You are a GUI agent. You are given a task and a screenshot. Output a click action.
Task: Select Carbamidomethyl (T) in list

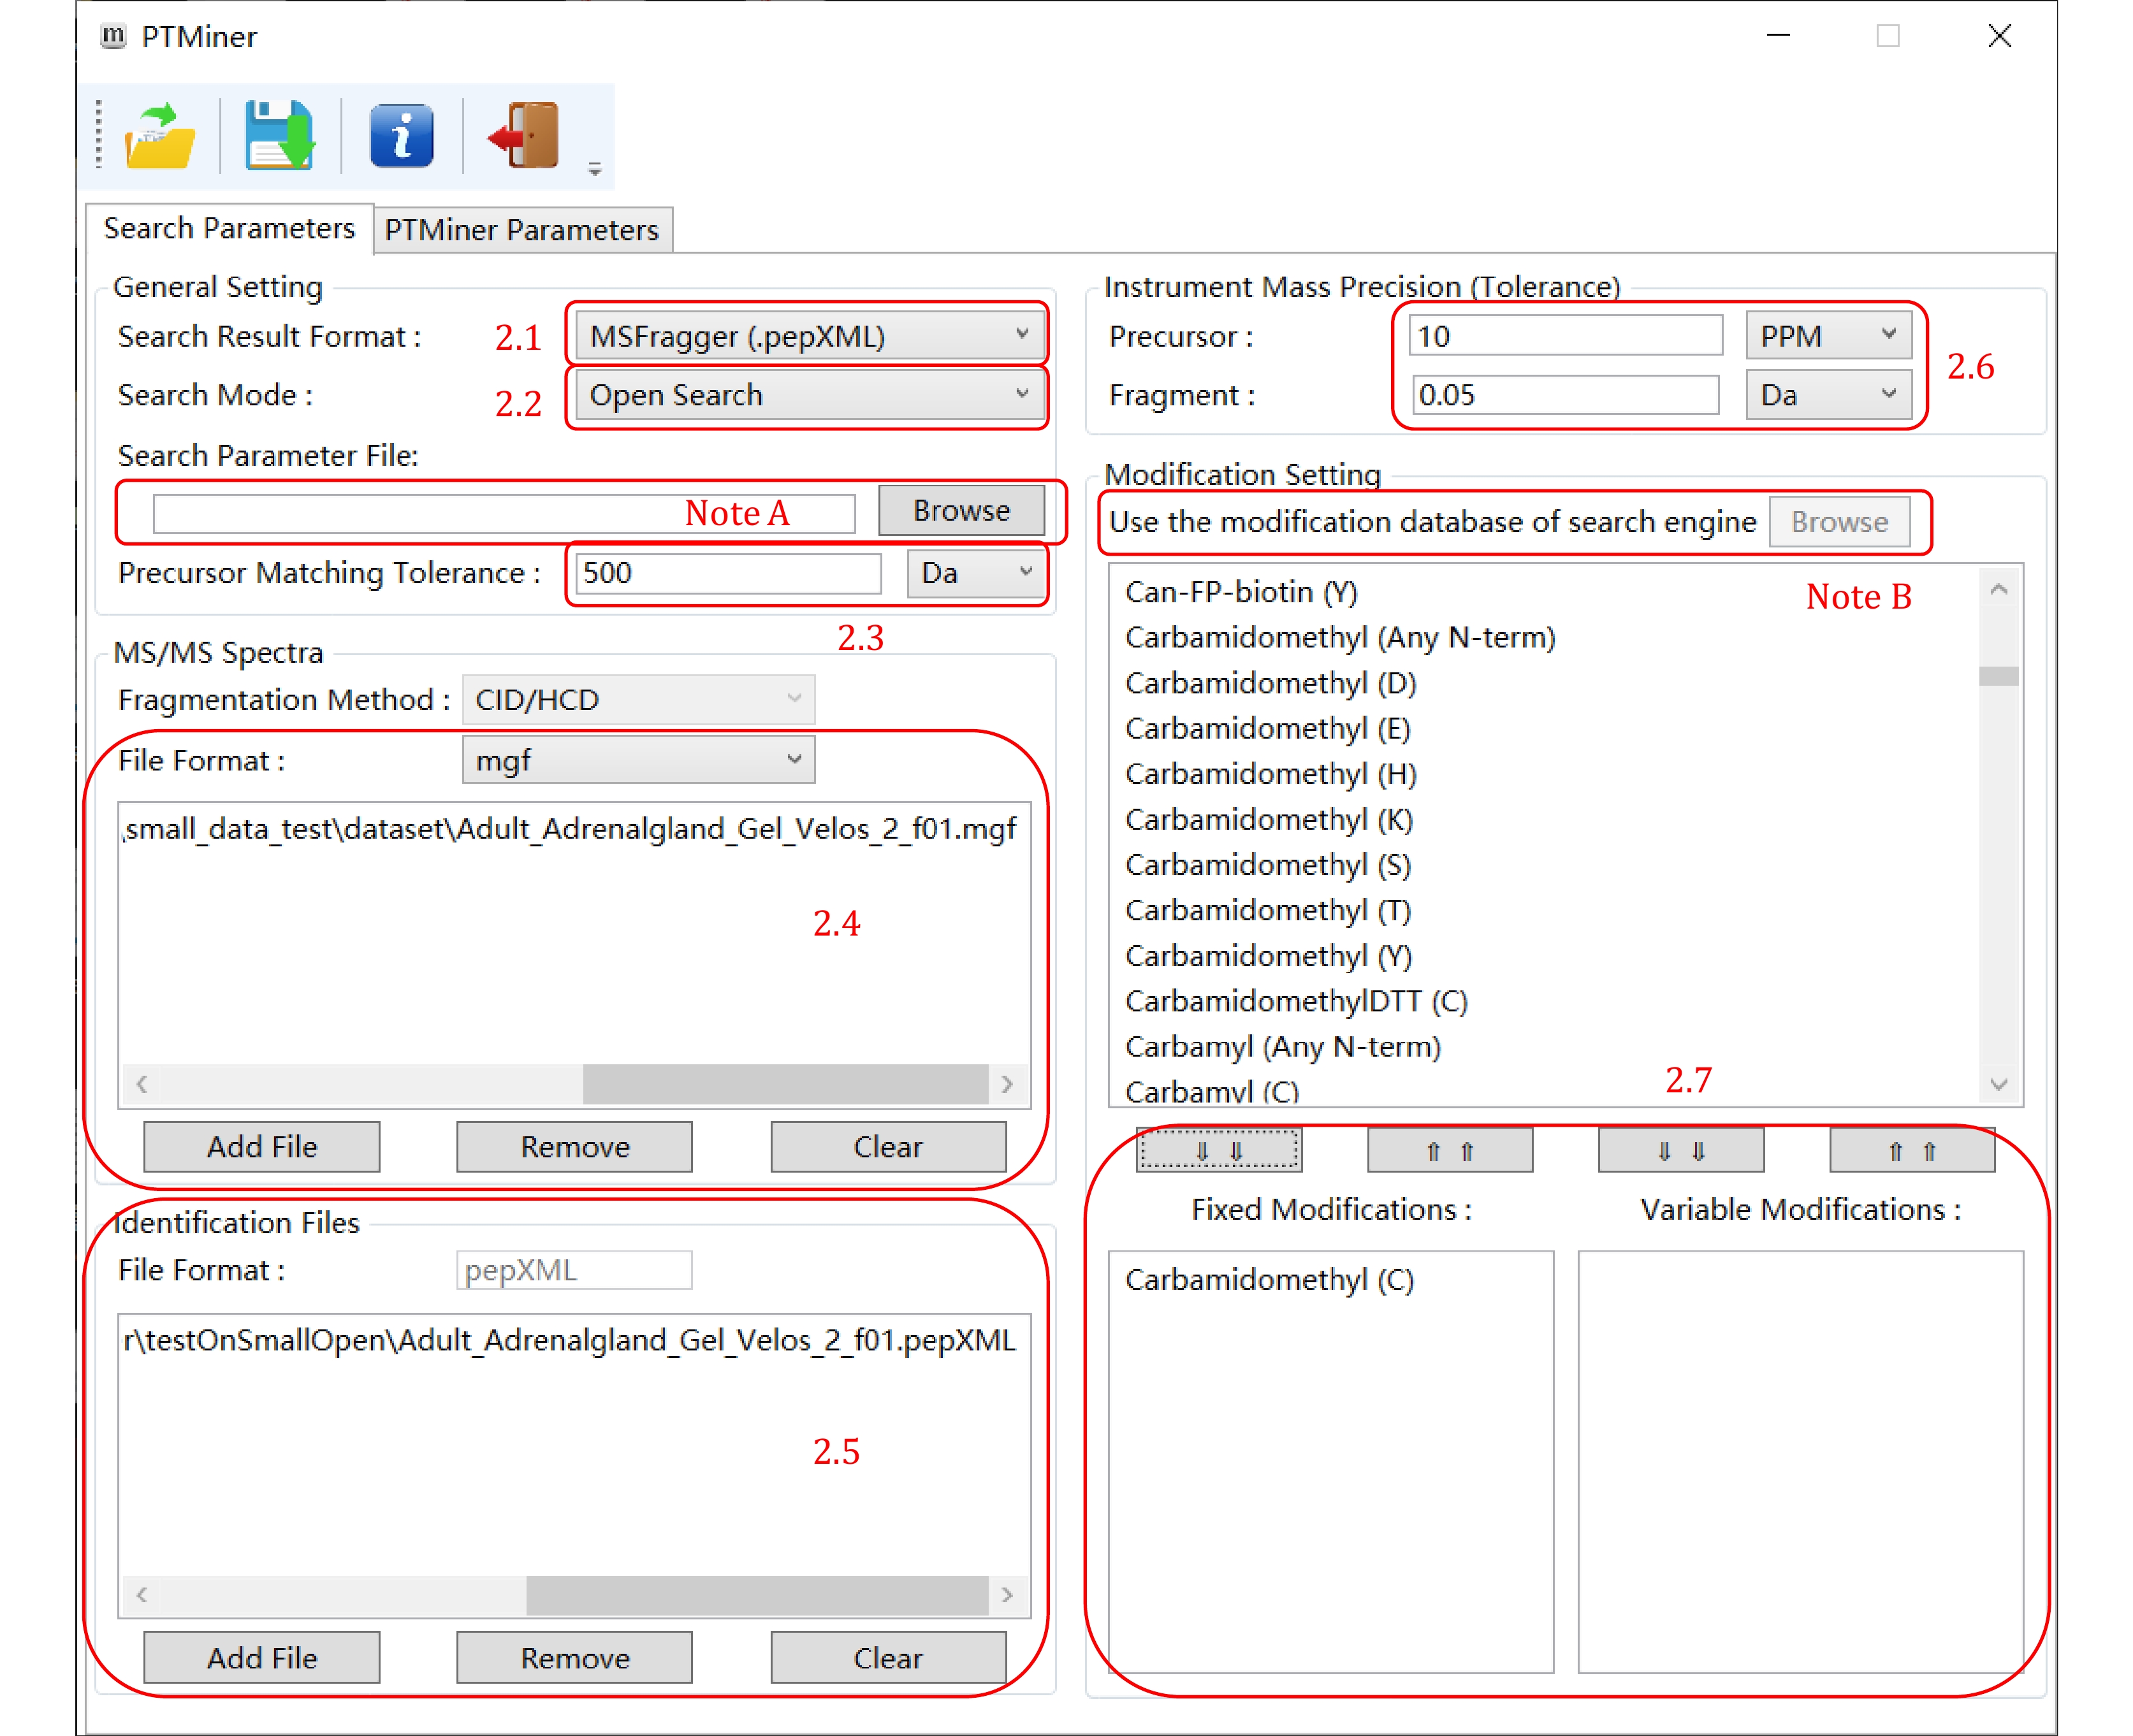[1268, 910]
